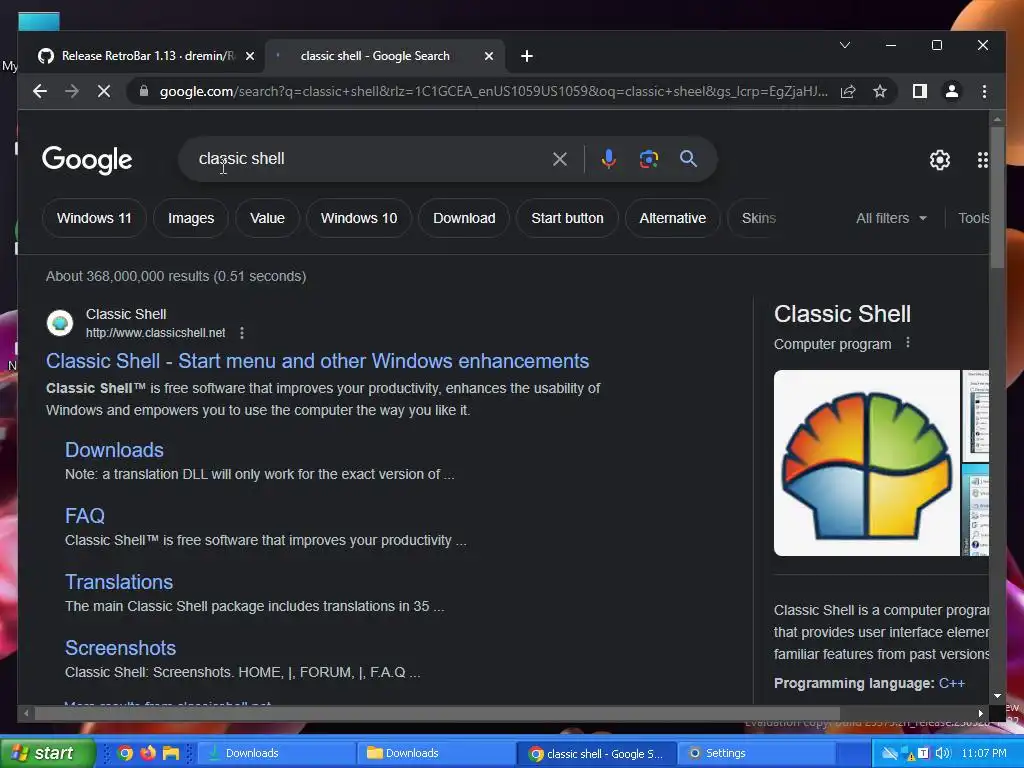Bookmark this page with the star icon
Screen dimensions: 1024x768
(x=880, y=91)
